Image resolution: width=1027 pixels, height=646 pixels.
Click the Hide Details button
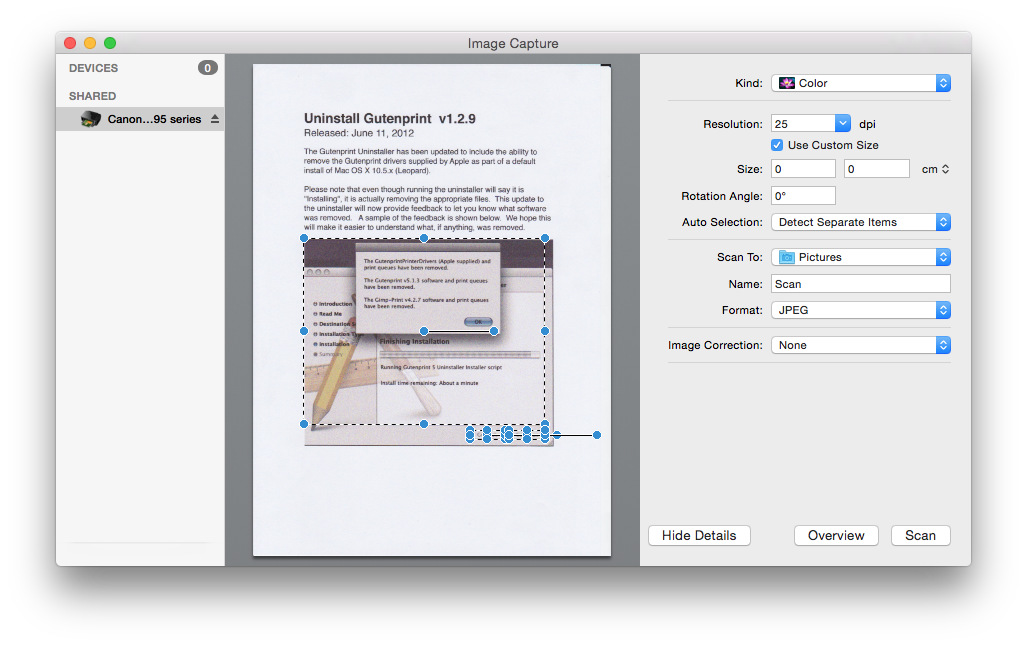point(699,536)
